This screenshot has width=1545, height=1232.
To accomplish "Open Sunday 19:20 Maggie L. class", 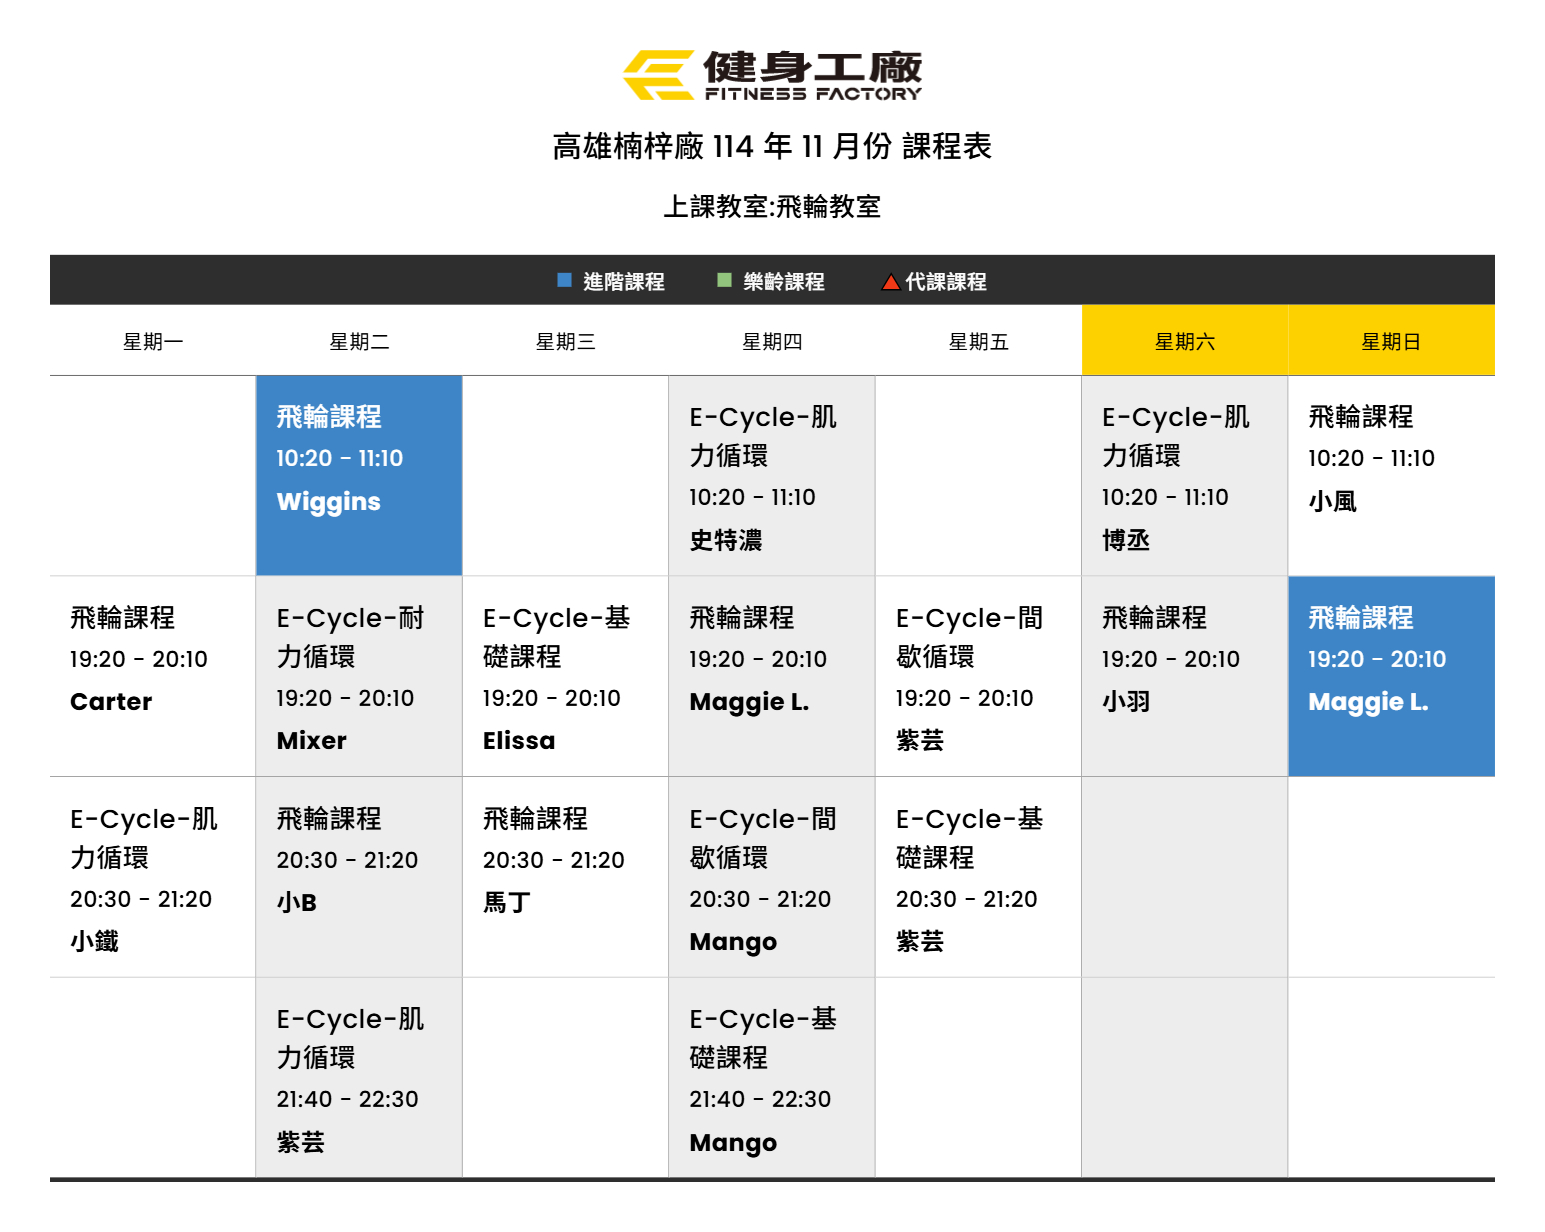I will [x=1390, y=676].
